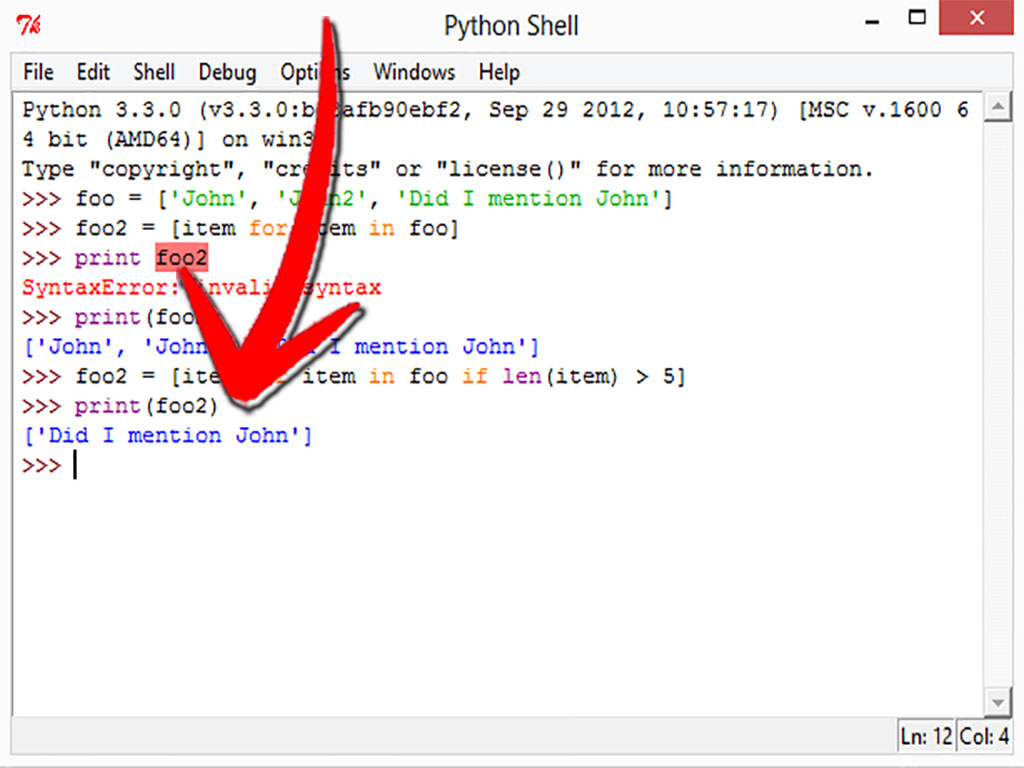
Task: Close the Python Shell window
Action: pyautogui.click(x=976, y=18)
